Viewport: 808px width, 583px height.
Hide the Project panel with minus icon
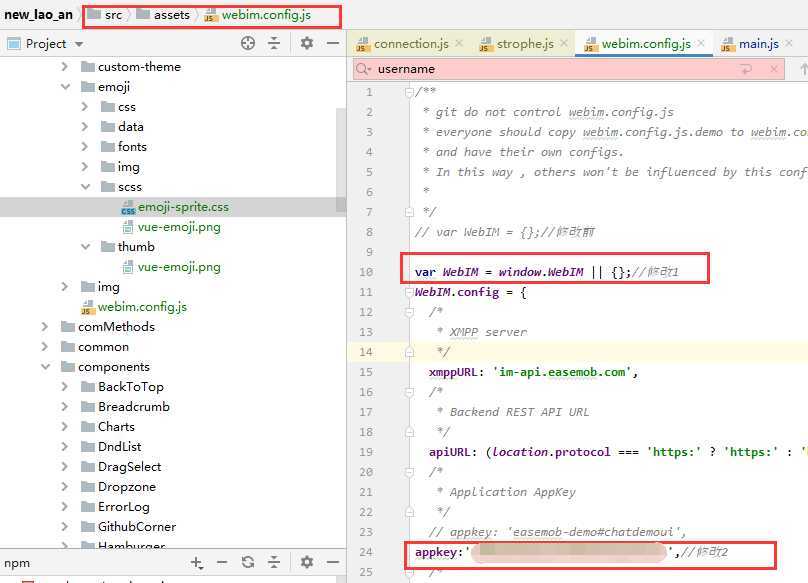[x=333, y=43]
